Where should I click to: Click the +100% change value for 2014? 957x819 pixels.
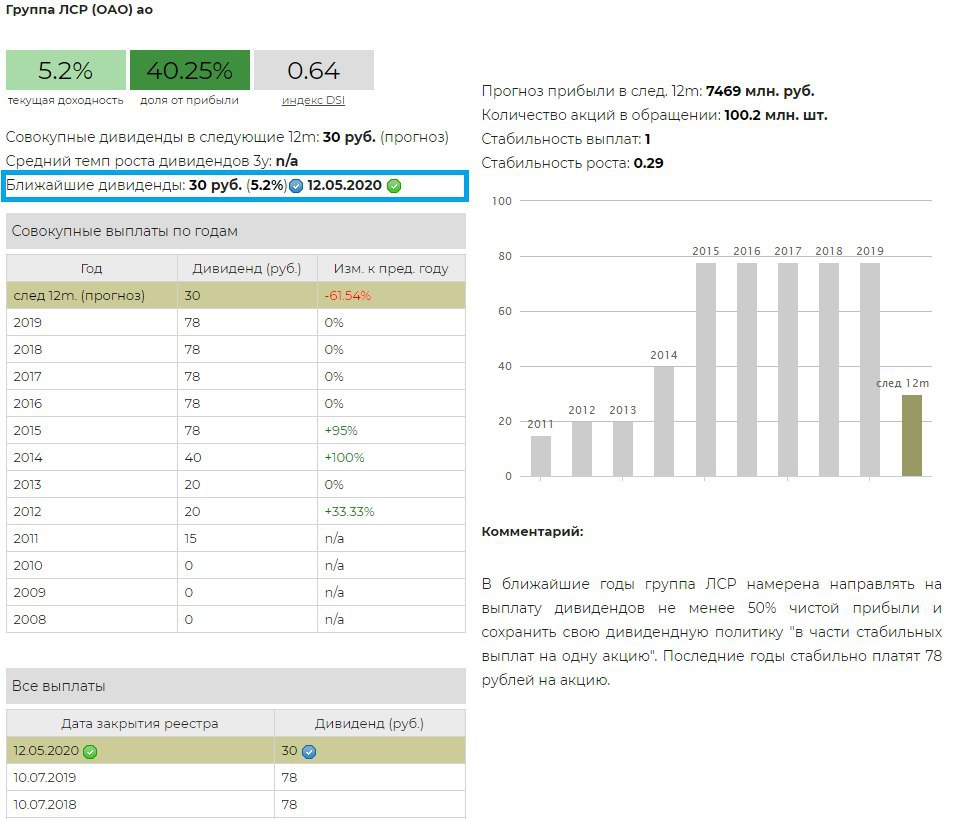point(344,458)
